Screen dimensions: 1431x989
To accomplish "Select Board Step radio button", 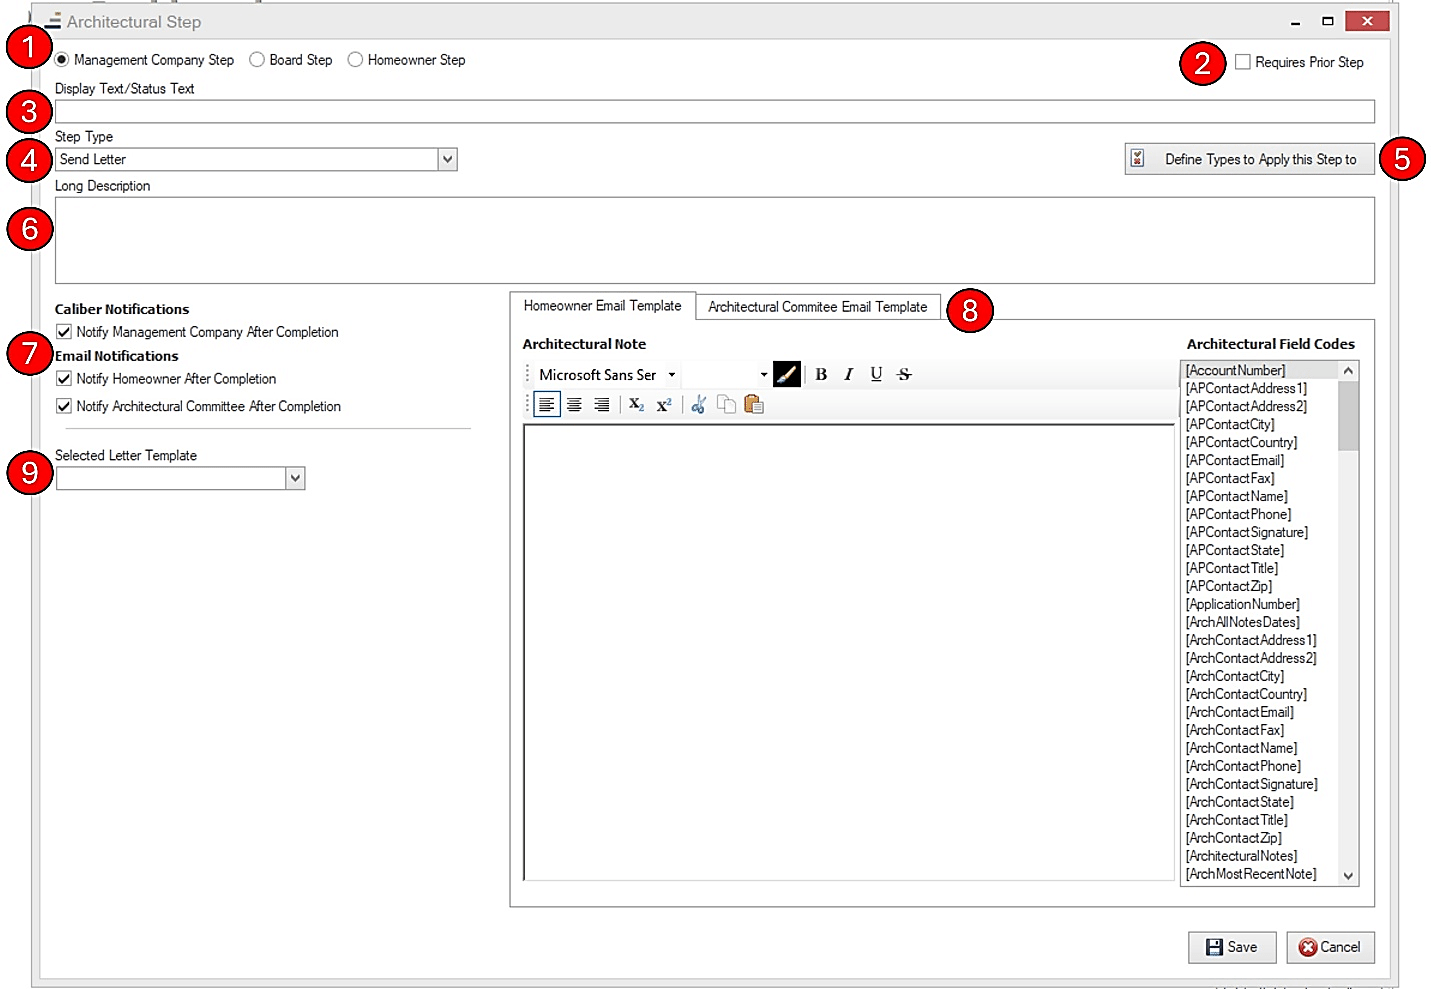I will click(257, 60).
